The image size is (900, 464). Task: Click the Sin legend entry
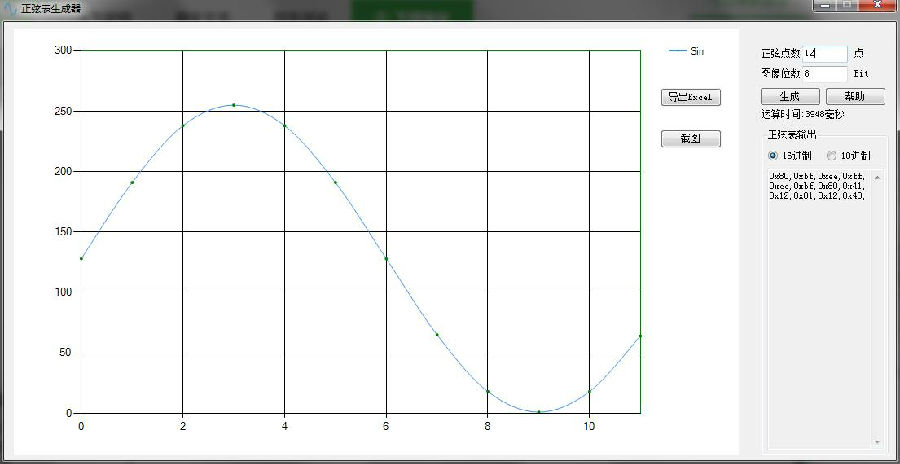coord(687,52)
